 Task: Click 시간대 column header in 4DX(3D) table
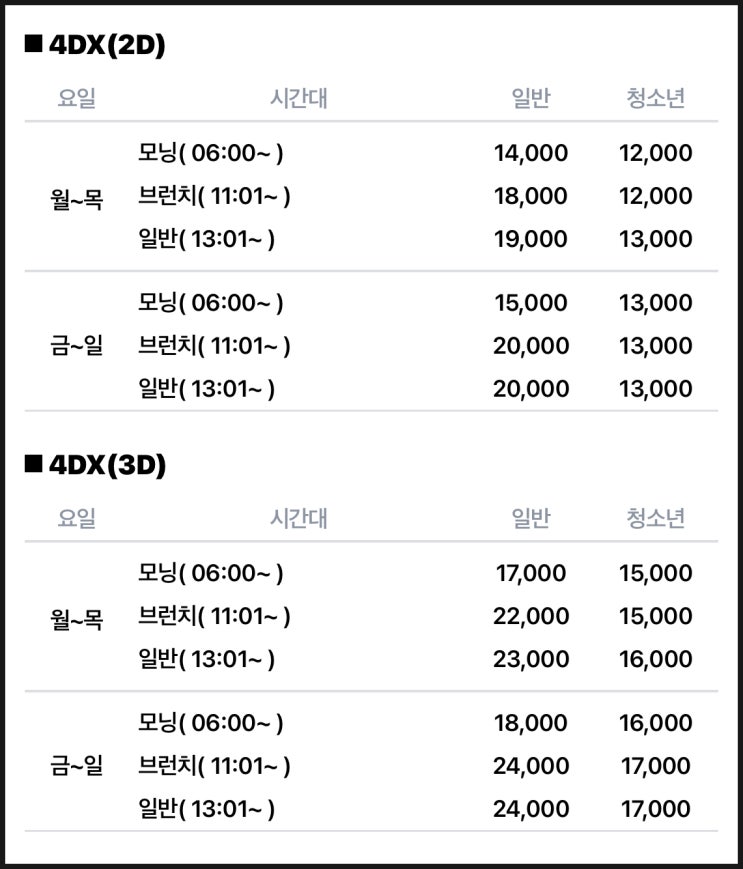[299, 518]
